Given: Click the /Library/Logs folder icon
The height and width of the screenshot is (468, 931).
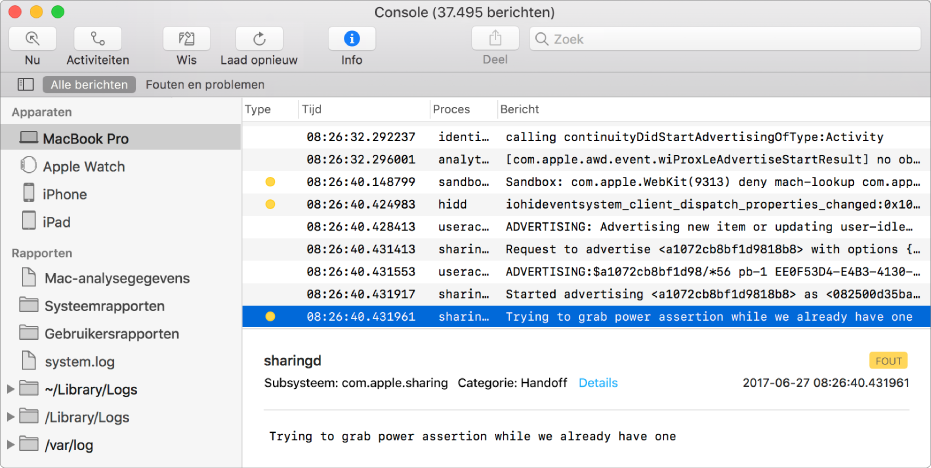Looking at the screenshot, I should pyautogui.click(x=28, y=416).
